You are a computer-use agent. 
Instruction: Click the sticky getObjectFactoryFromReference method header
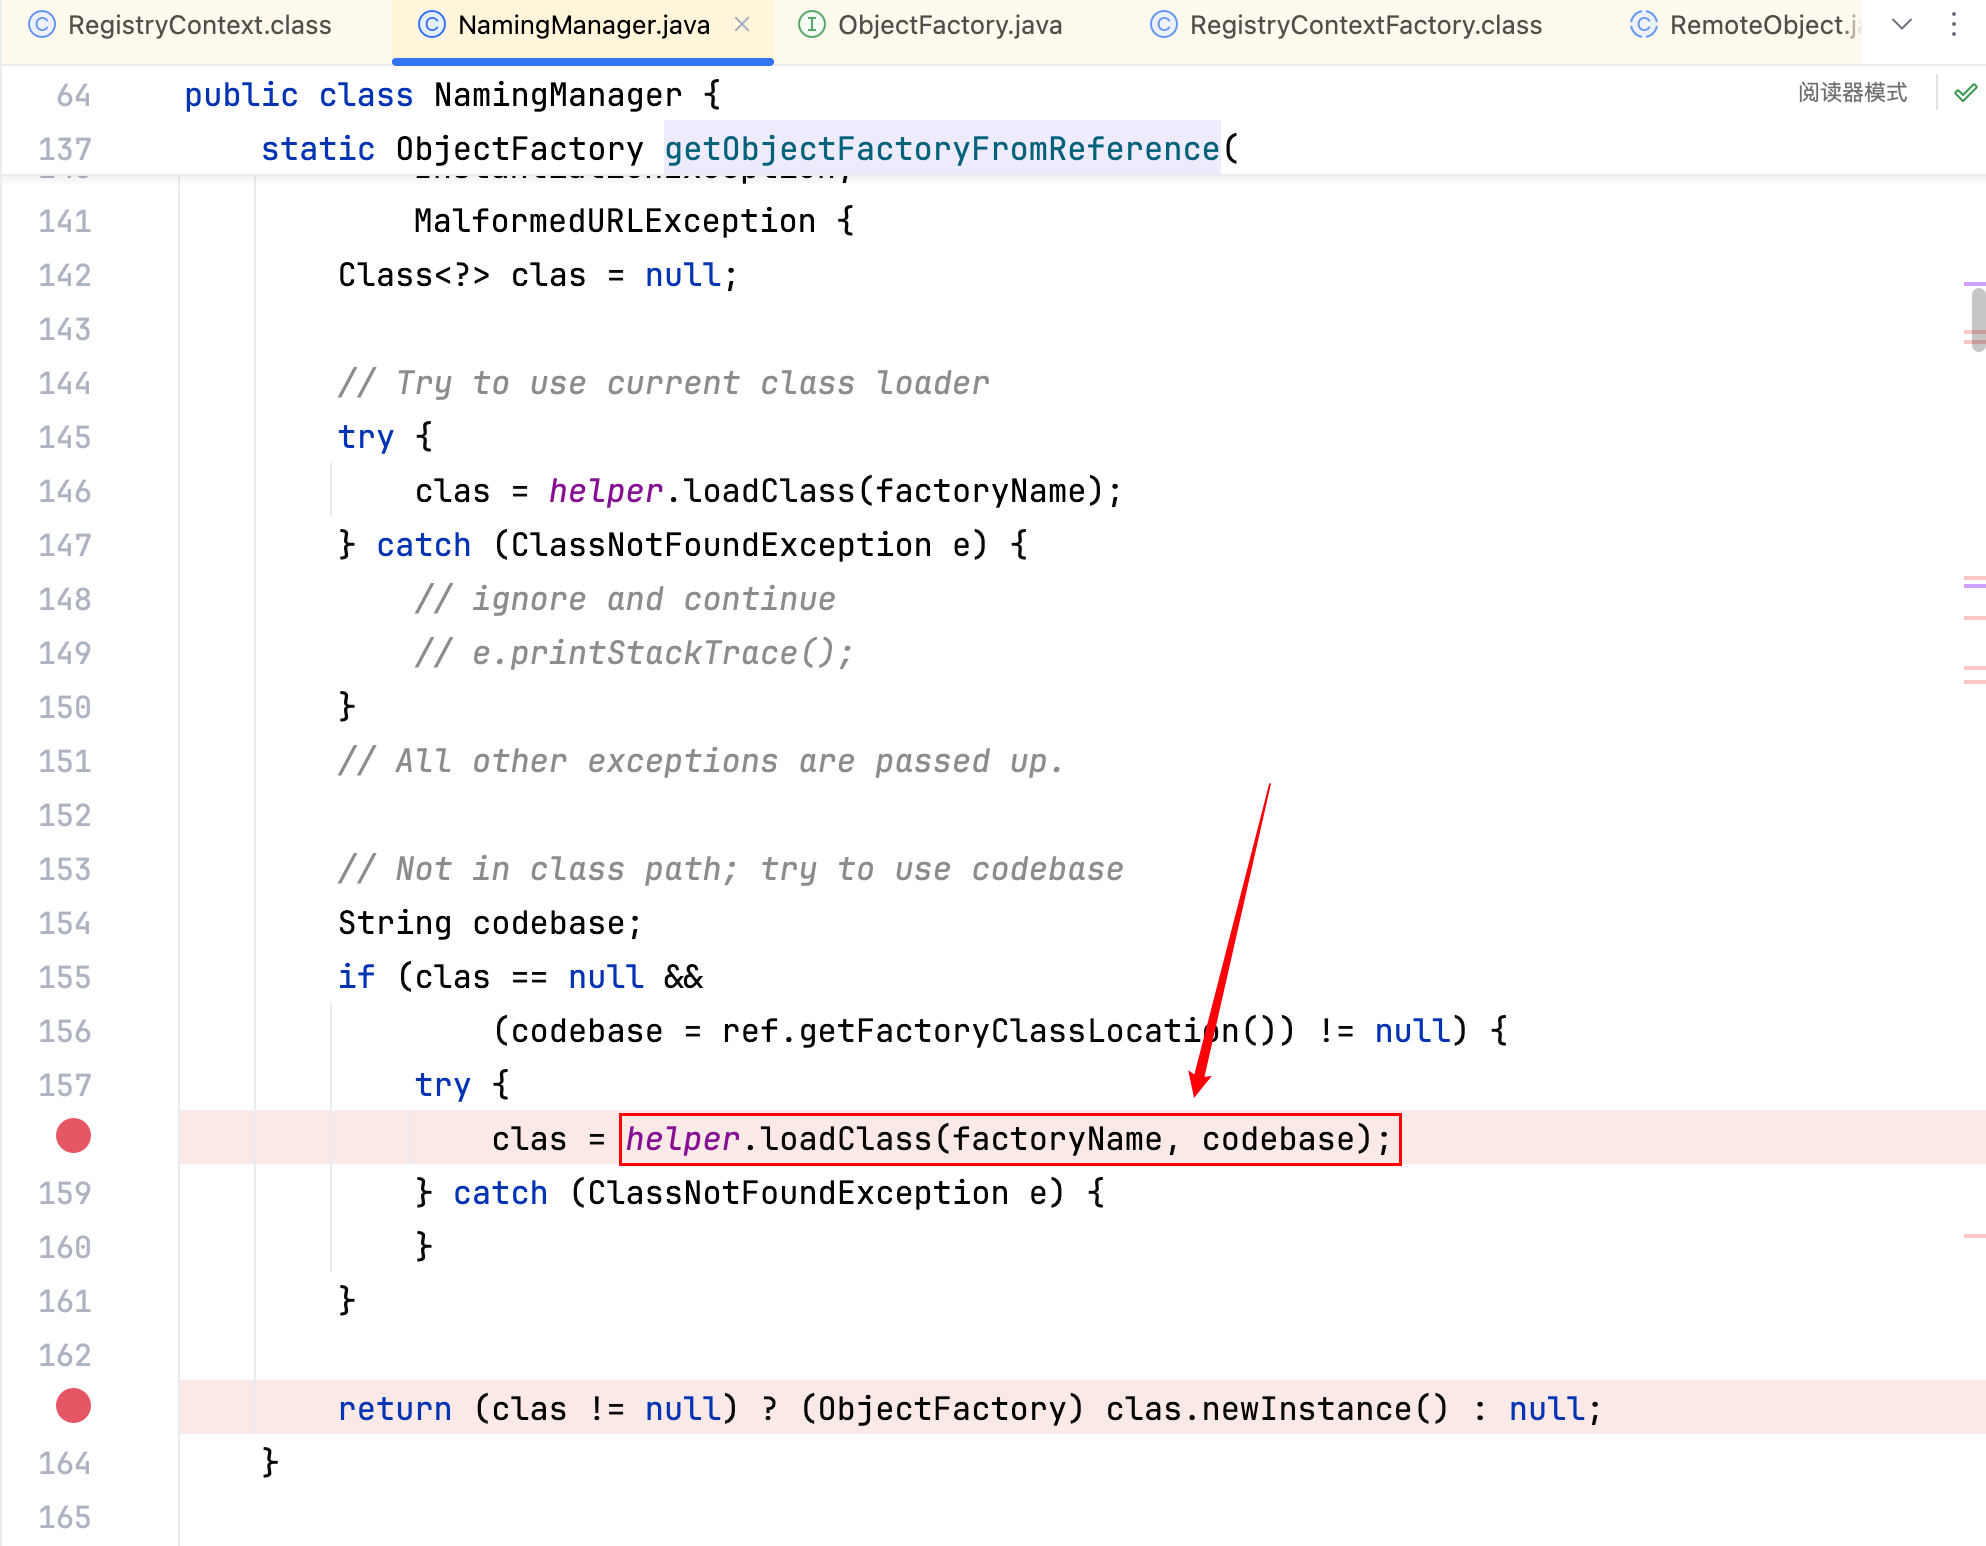click(x=941, y=149)
